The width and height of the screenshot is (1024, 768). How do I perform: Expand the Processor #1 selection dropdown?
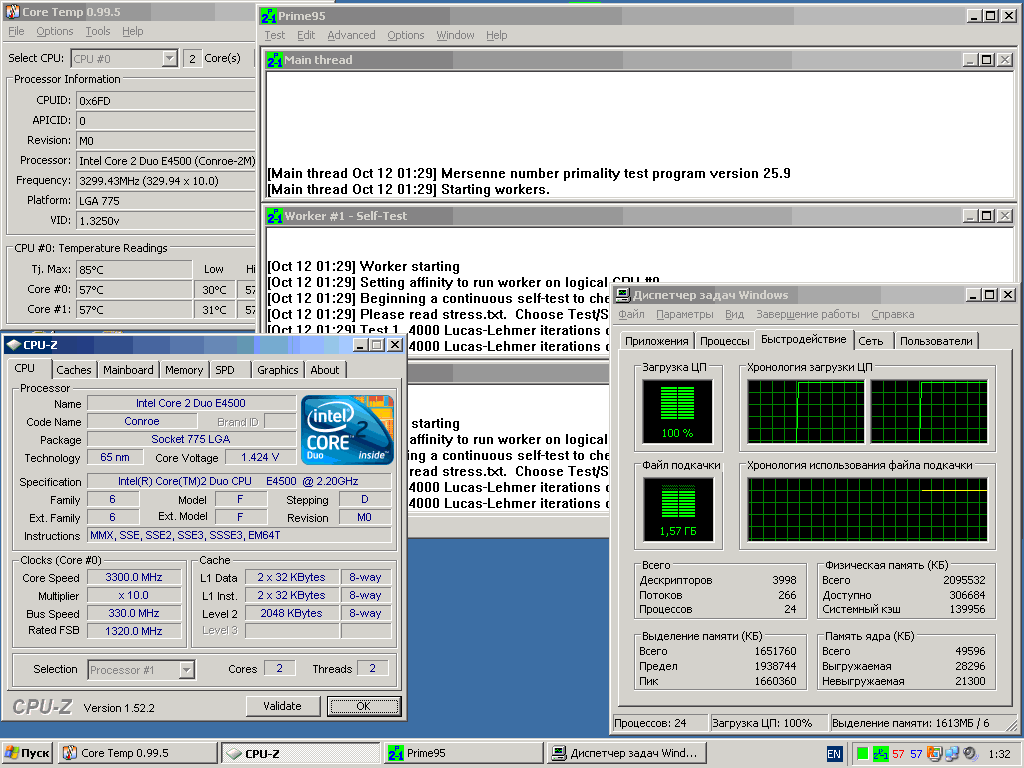click(186, 670)
